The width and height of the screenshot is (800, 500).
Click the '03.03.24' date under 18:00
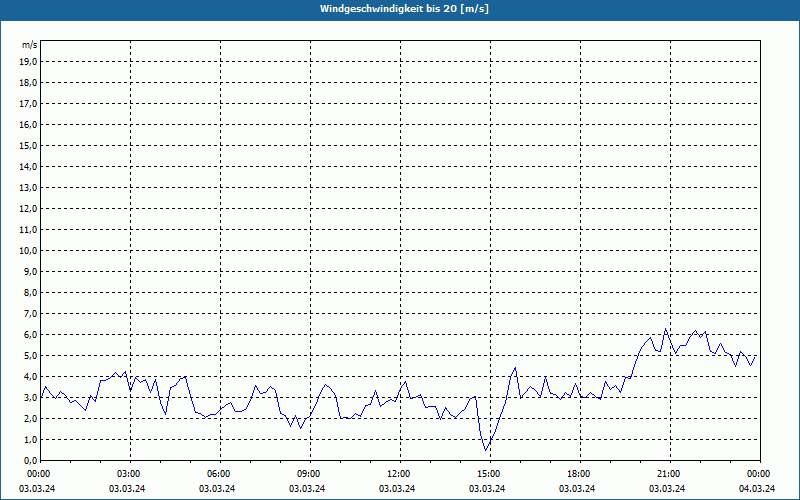[577, 488]
